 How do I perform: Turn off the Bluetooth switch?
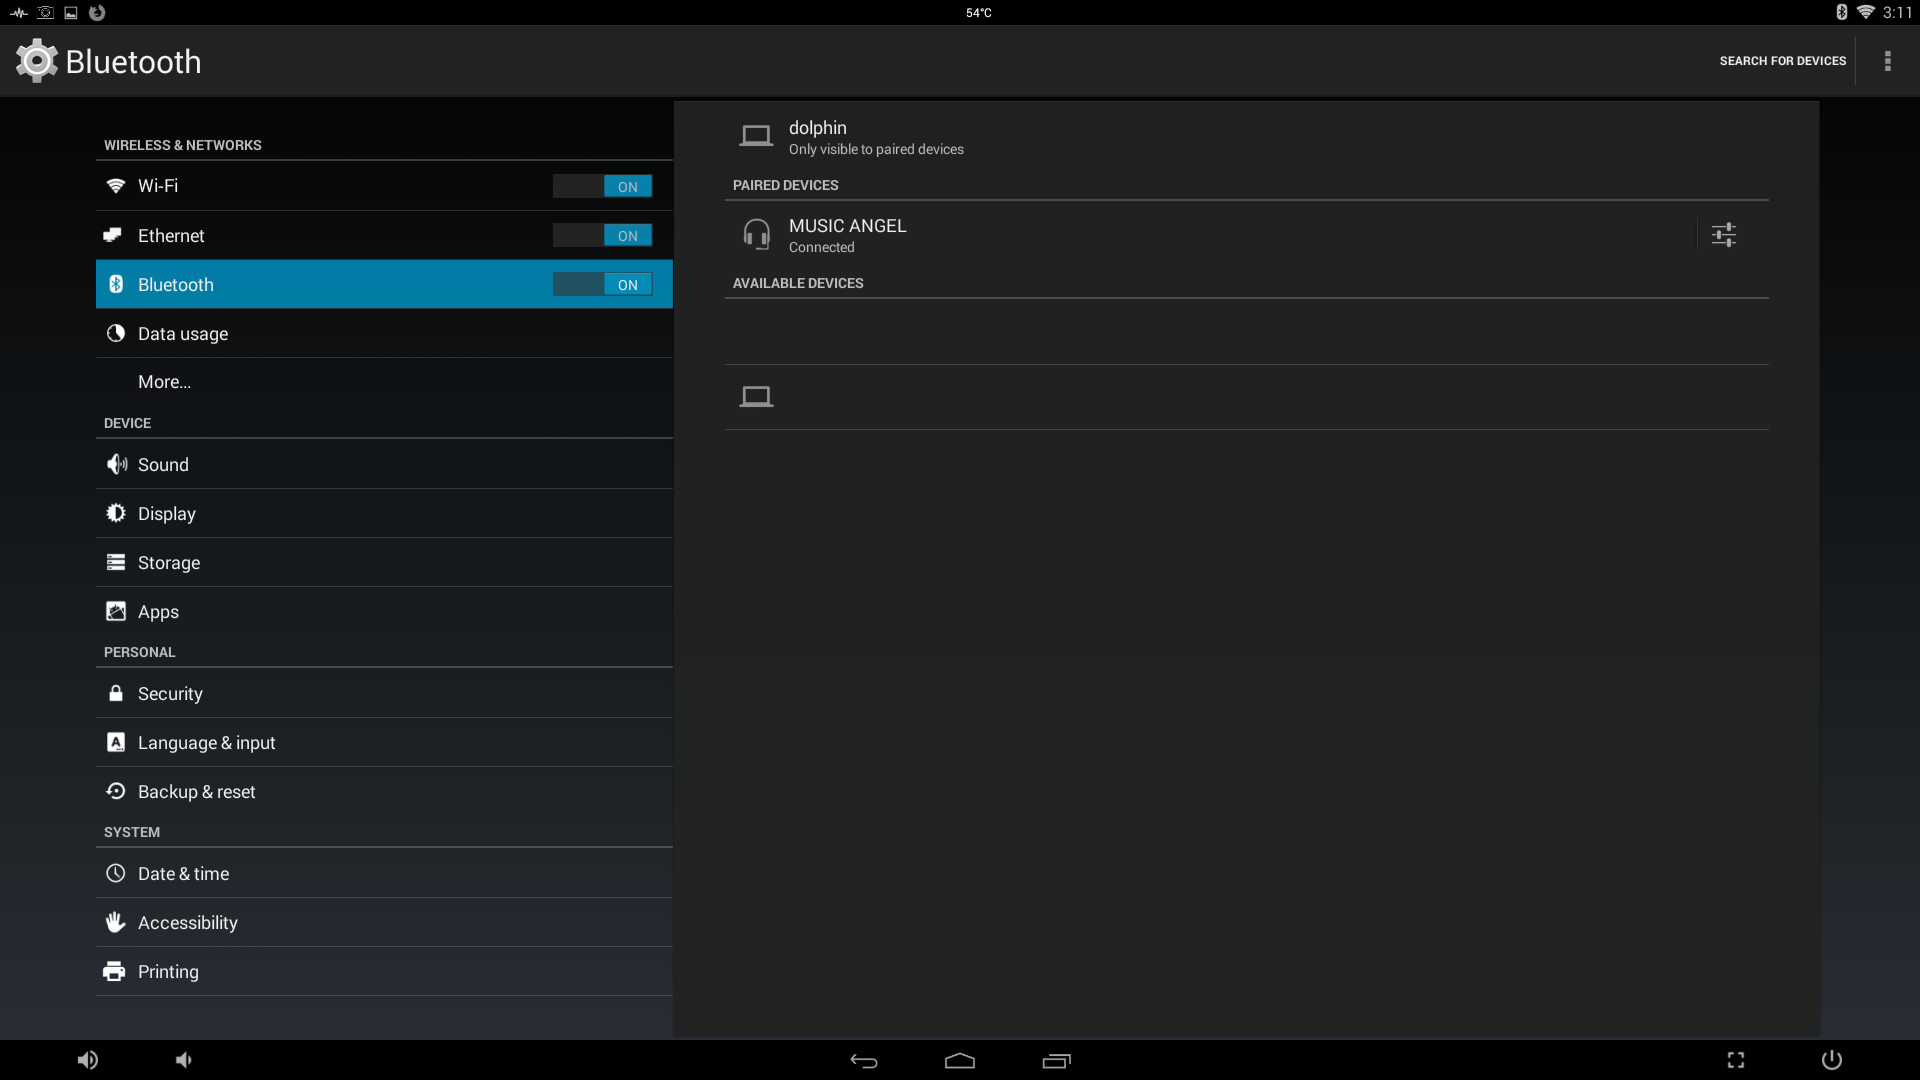(x=603, y=284)
